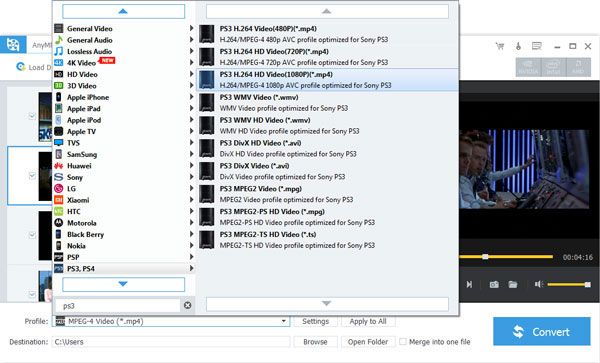The height and width of the screenshot is (363, 600).
Task: Click the Load Disc button
Action: (x=34, y=67)
